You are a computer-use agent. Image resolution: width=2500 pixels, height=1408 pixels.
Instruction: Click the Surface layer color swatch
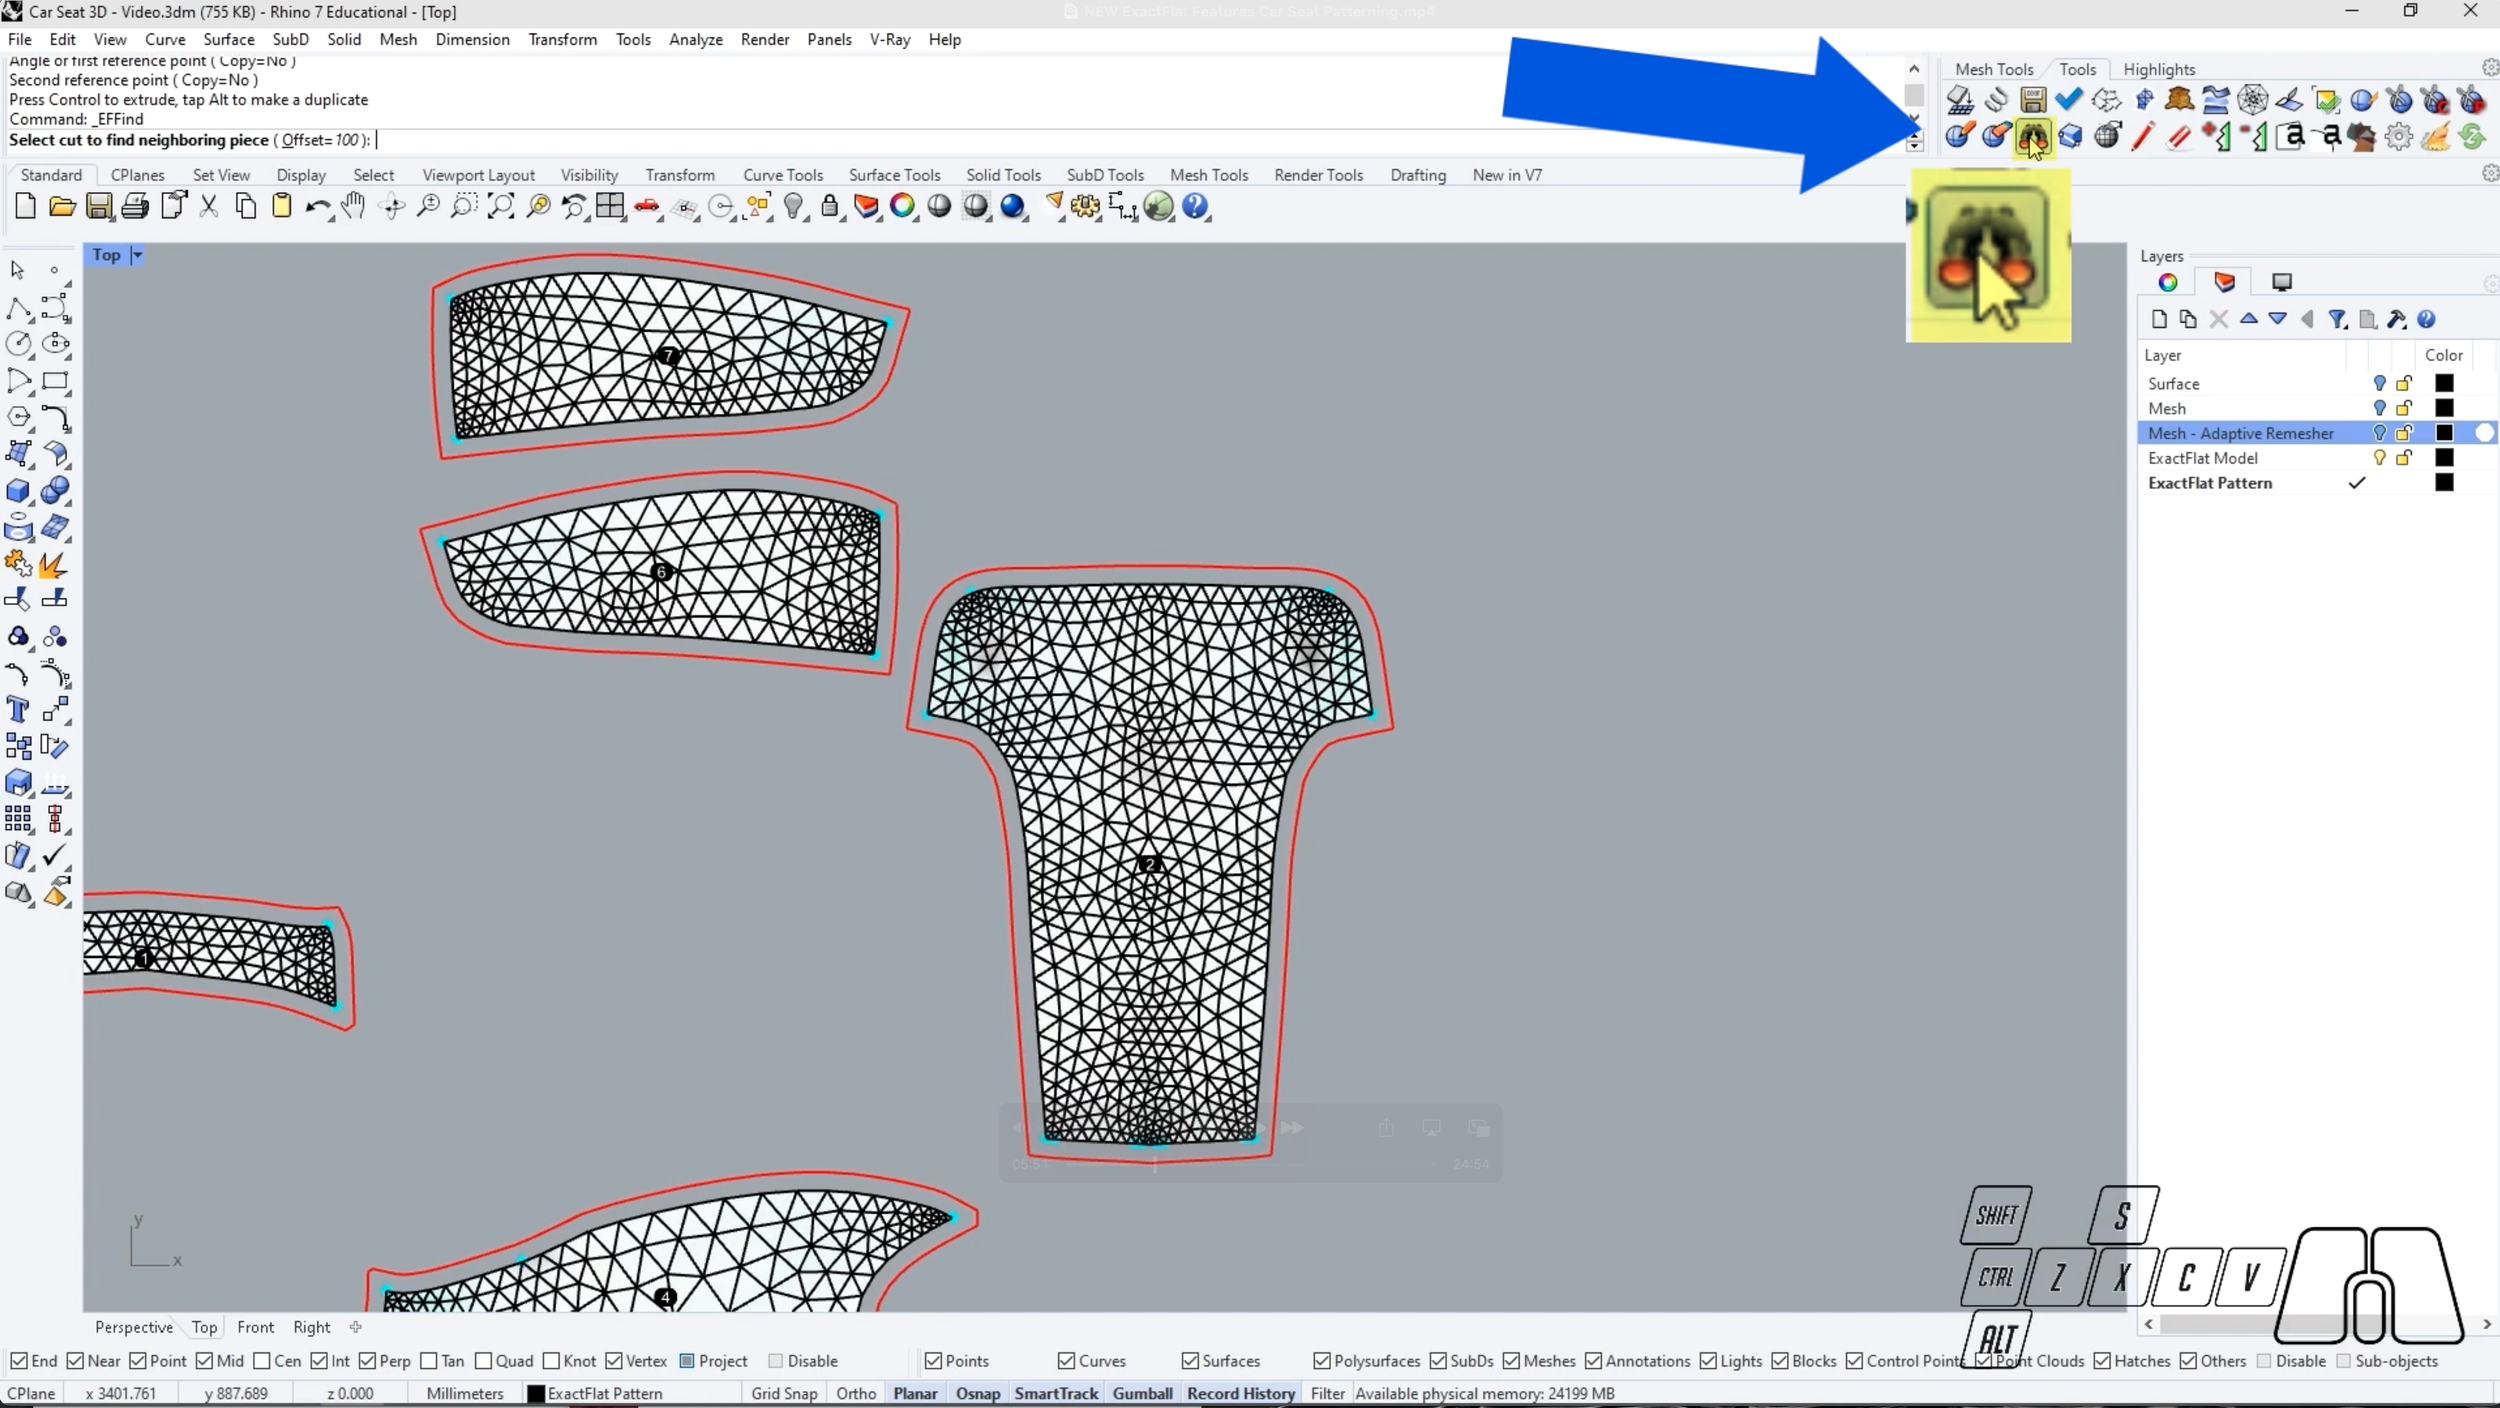pos(2443,384)
